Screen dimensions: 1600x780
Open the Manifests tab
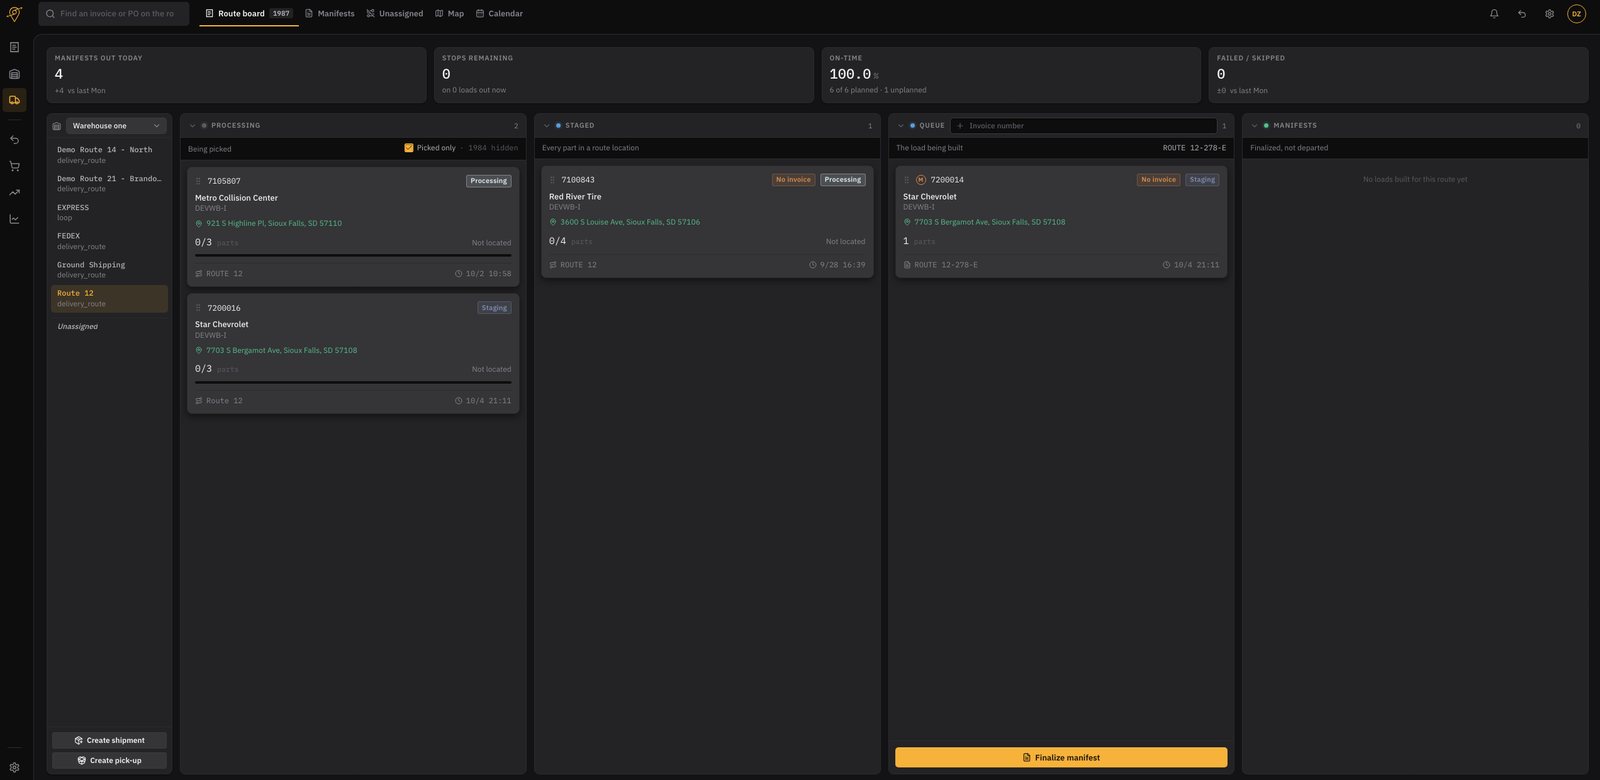(330, 14)
